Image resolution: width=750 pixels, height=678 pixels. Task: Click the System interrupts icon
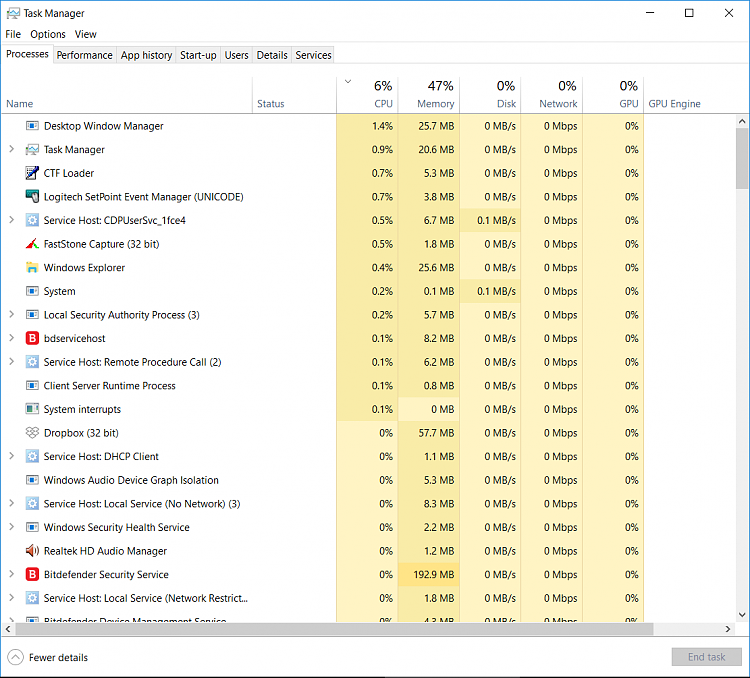(x=32, y=409)
